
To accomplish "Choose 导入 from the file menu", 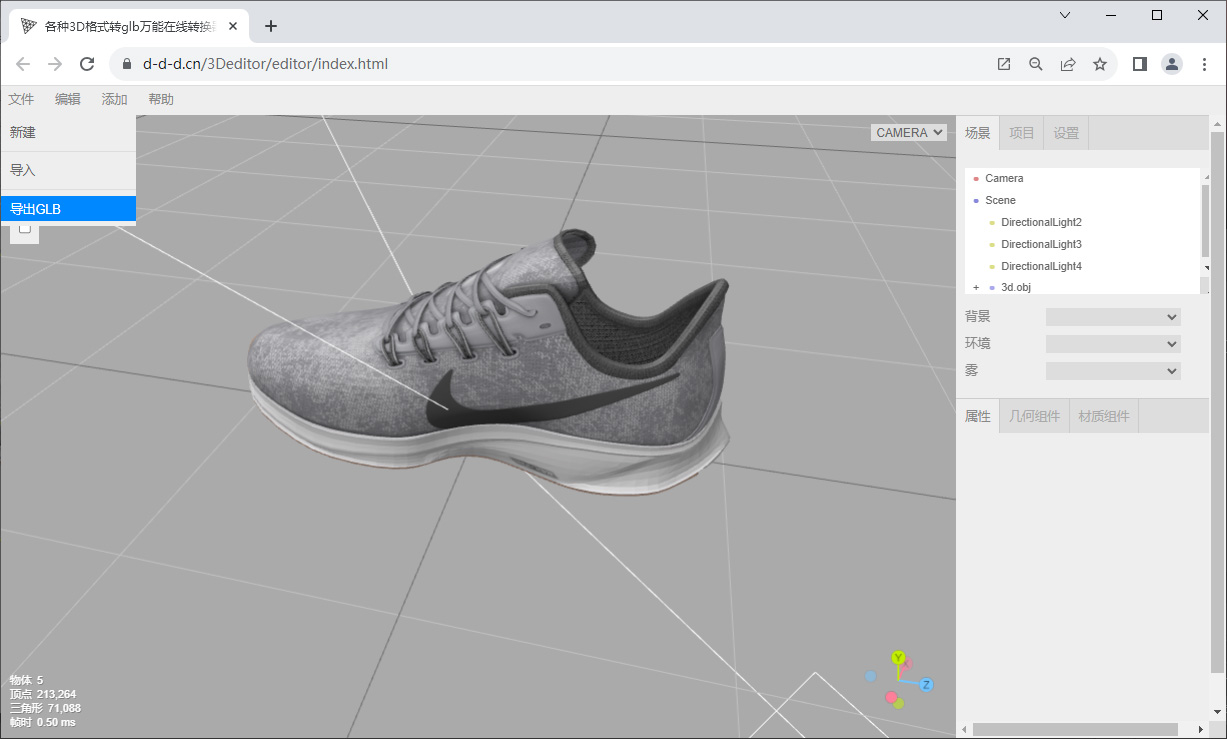I will click(68, 170).
